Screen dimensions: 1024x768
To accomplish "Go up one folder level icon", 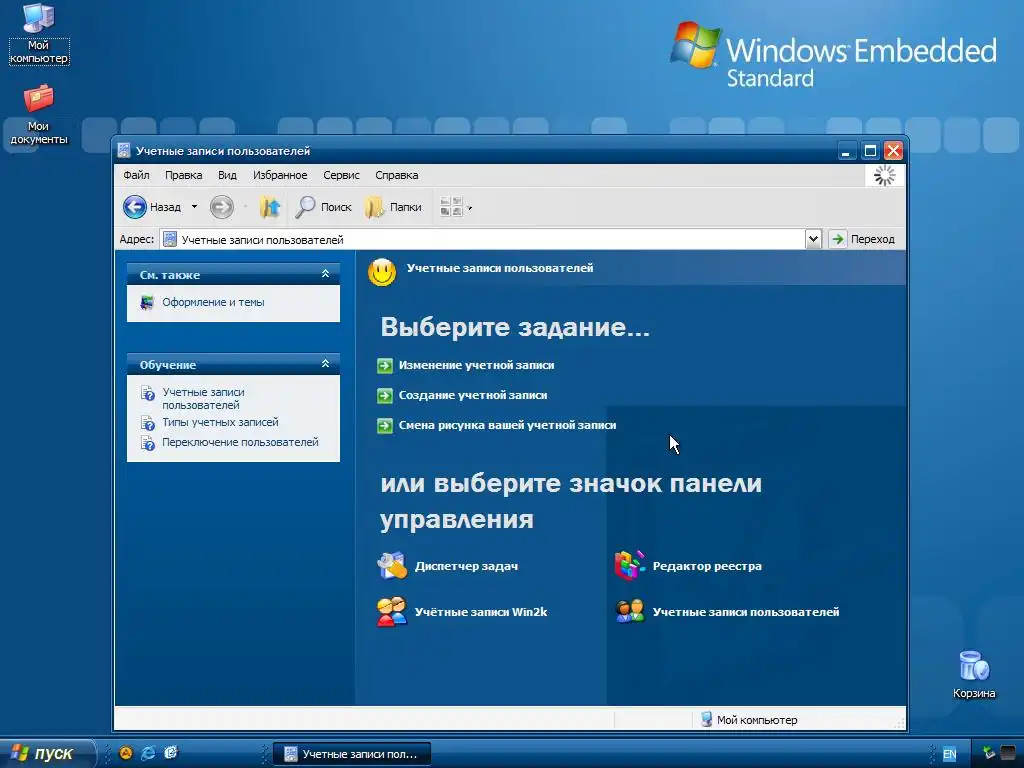I will coord(269,207).
